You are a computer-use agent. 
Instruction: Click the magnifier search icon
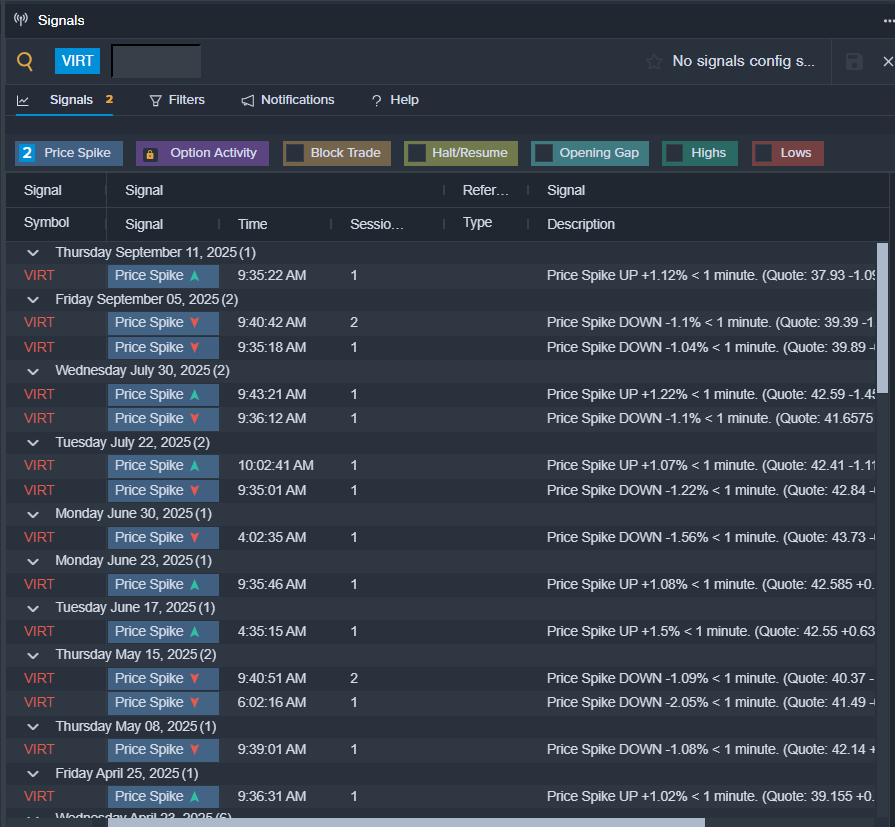coord(25,61)
